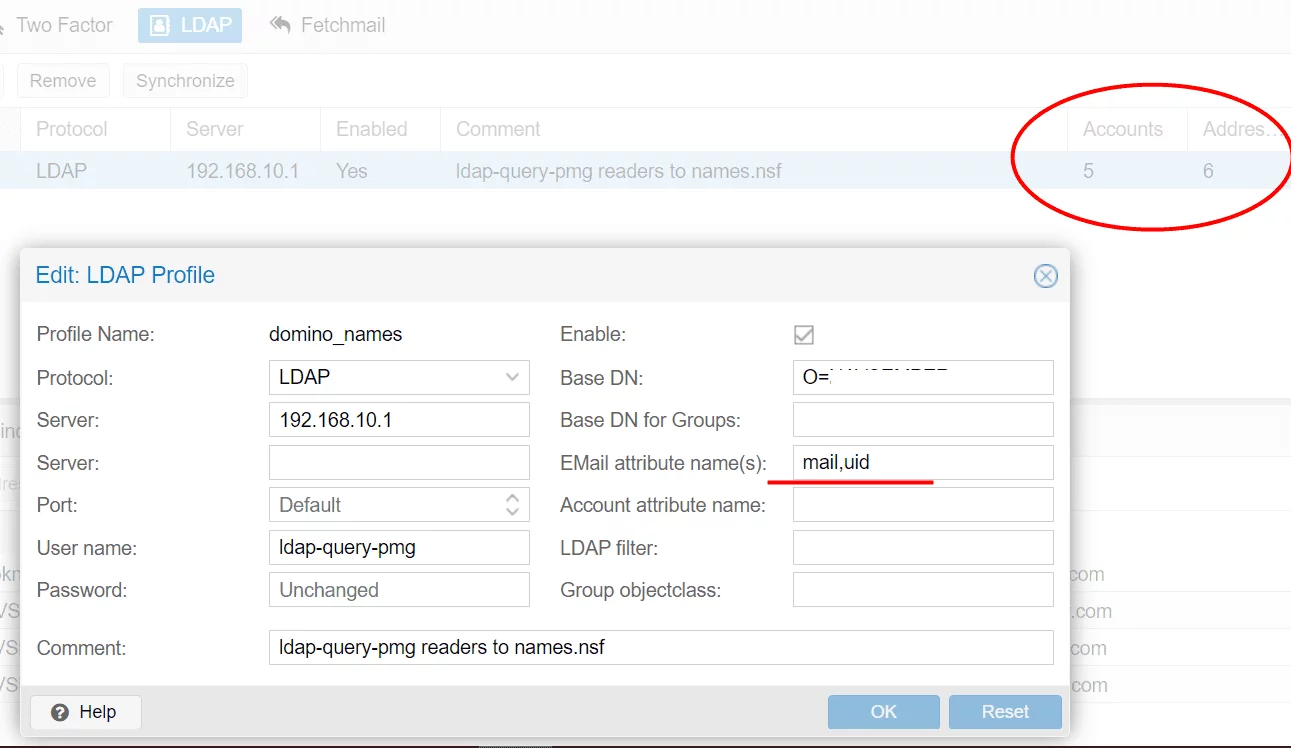
Task: Click the Help question mark button
Action: [86, 712]
